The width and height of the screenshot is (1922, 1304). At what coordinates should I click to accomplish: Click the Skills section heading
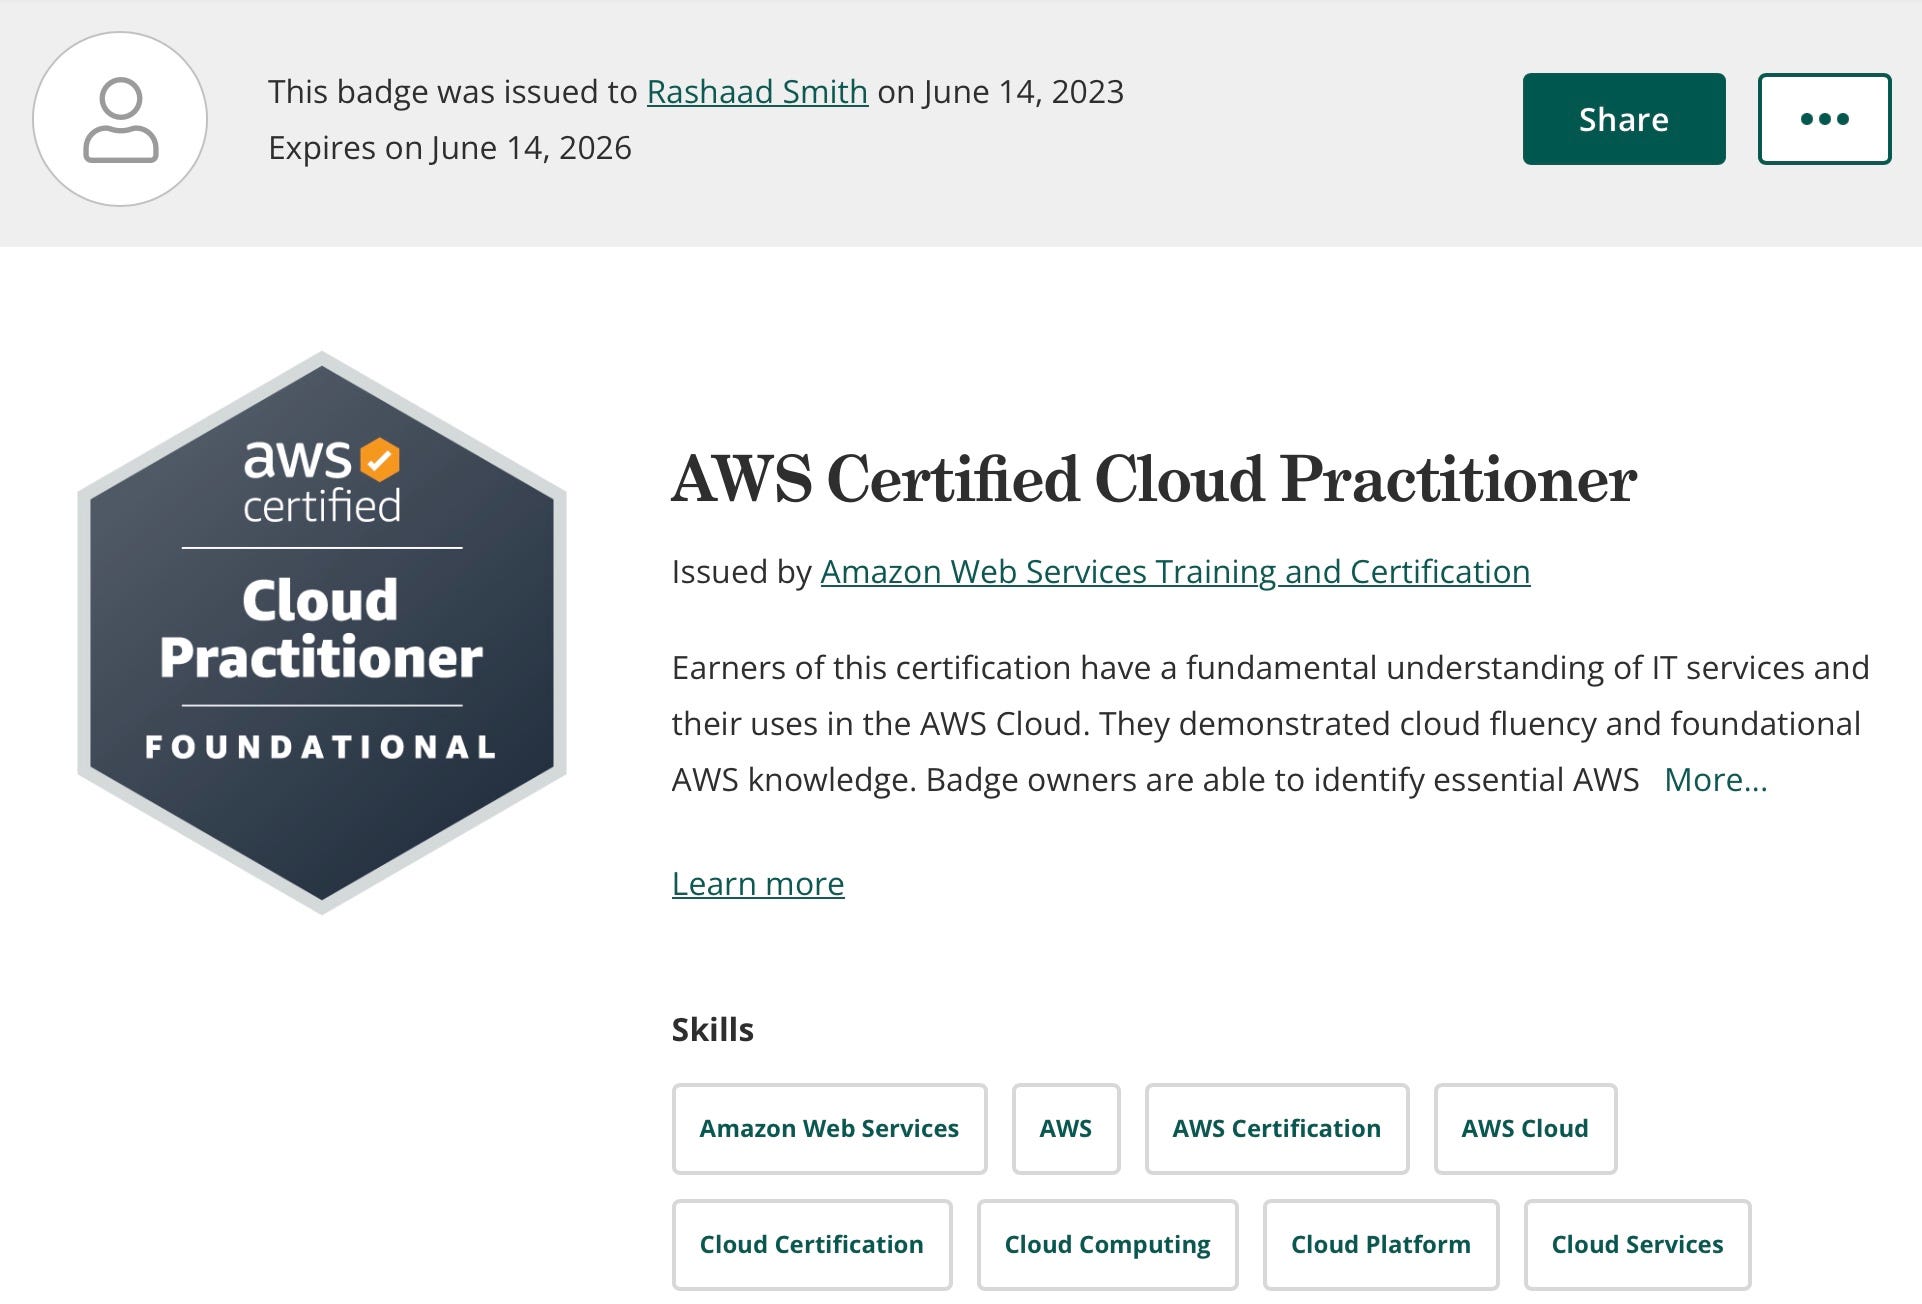(712, 1030)
